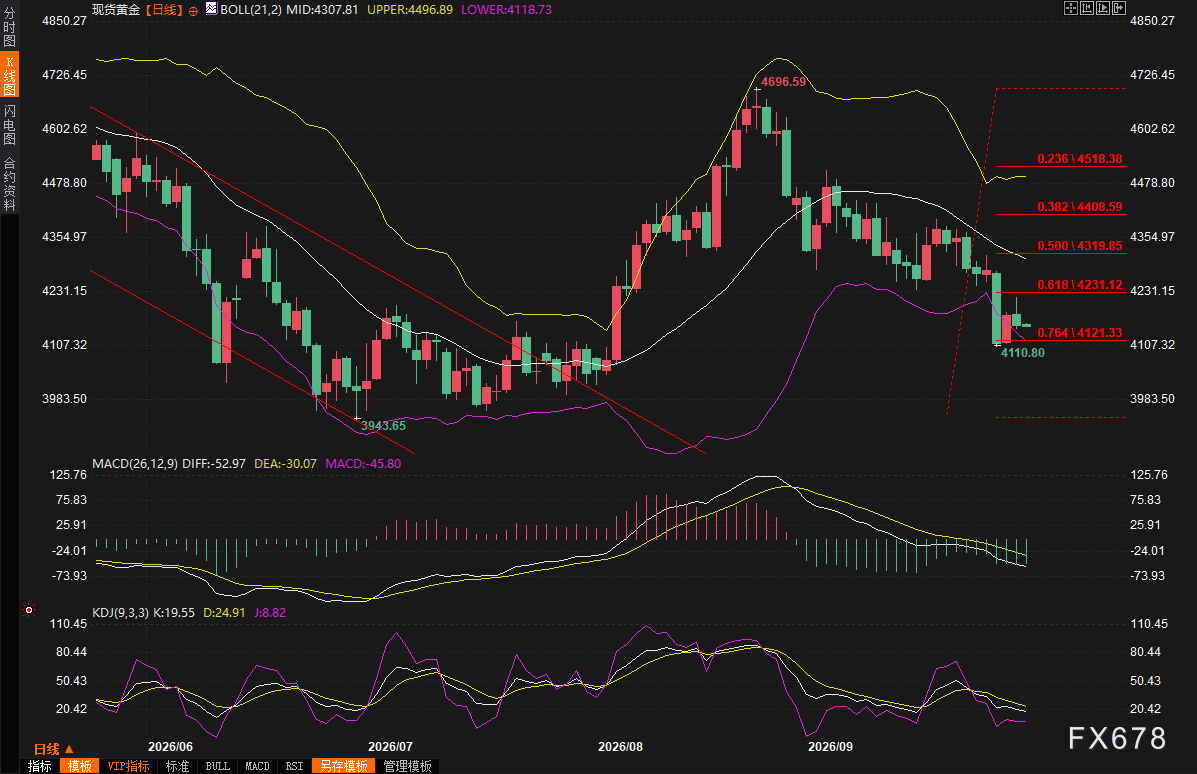The image size is (1197, 774).
Task: Click the 另存模板 save template button
Action: pos(344,766)
